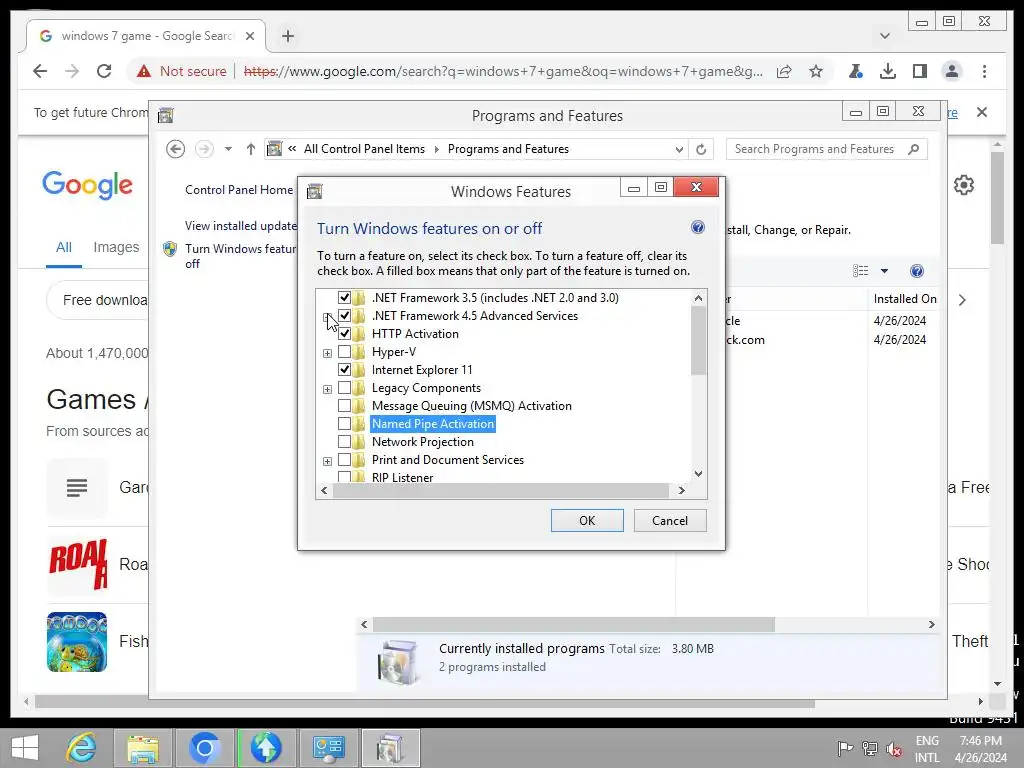Screen dimensions: 1024x768
Task: Confirm Windows Features with OK
Action: pos(587,520)
